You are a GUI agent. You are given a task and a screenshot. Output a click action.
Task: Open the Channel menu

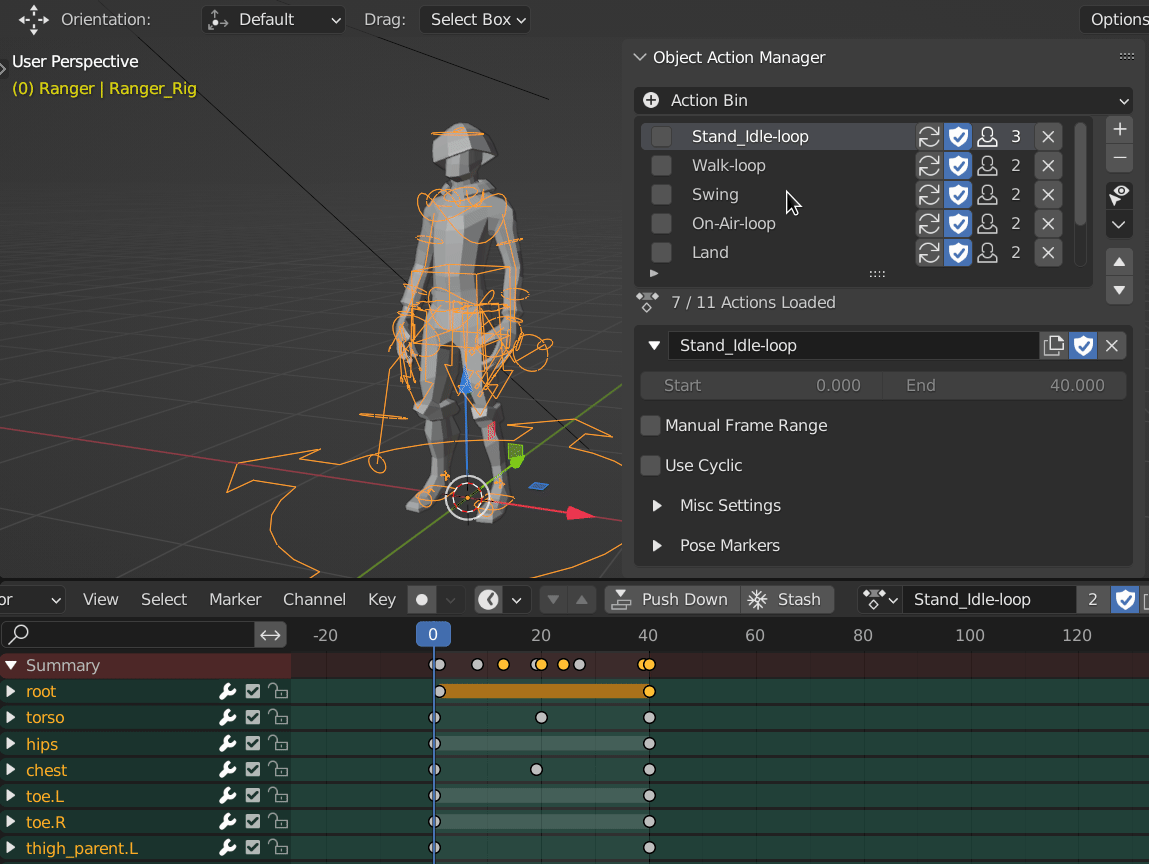tap(314, 599)
